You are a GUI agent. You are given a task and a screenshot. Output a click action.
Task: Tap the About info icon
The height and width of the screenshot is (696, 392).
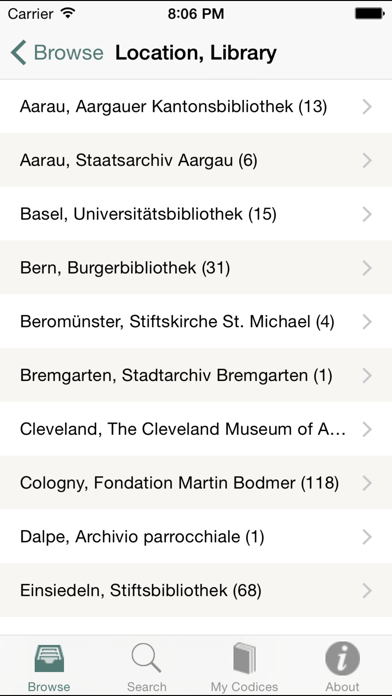coord(342,658)
